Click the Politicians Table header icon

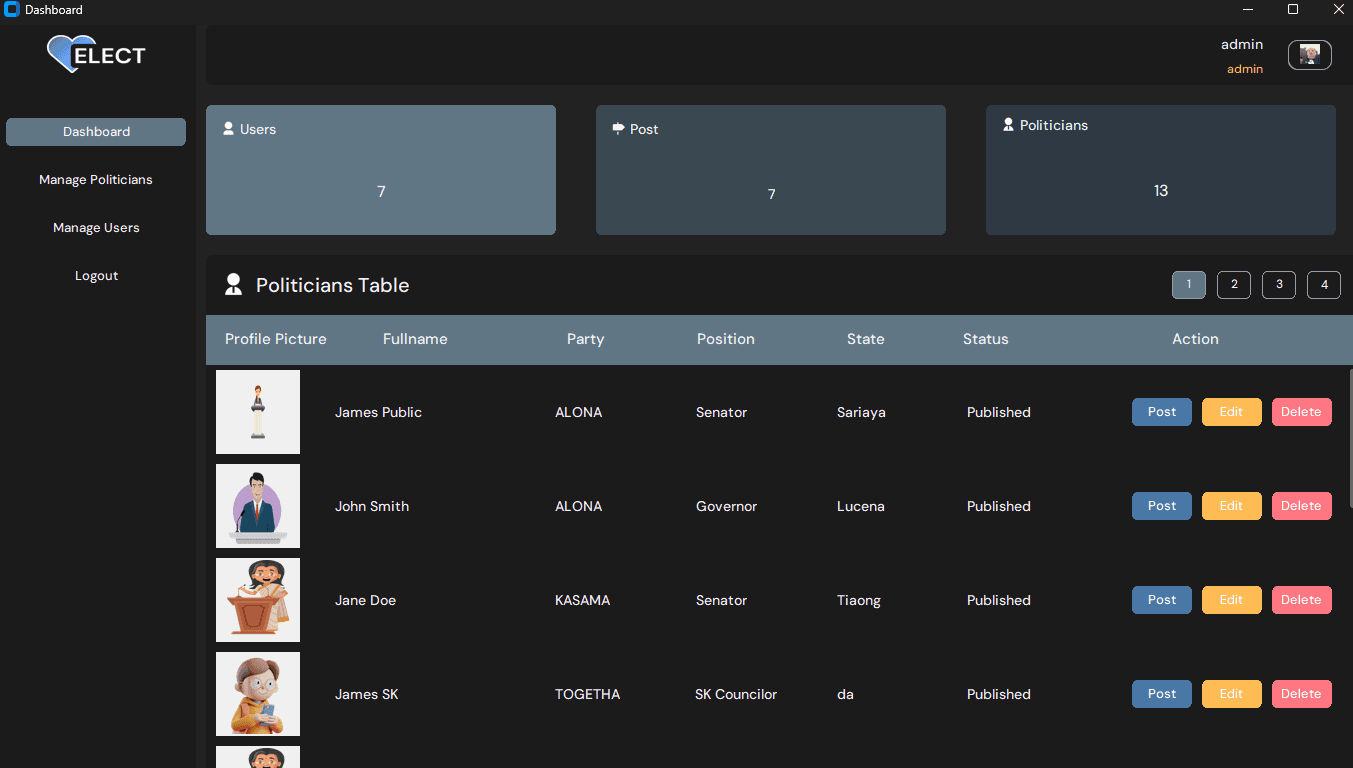pyautogui.click(x=234, y=285)
